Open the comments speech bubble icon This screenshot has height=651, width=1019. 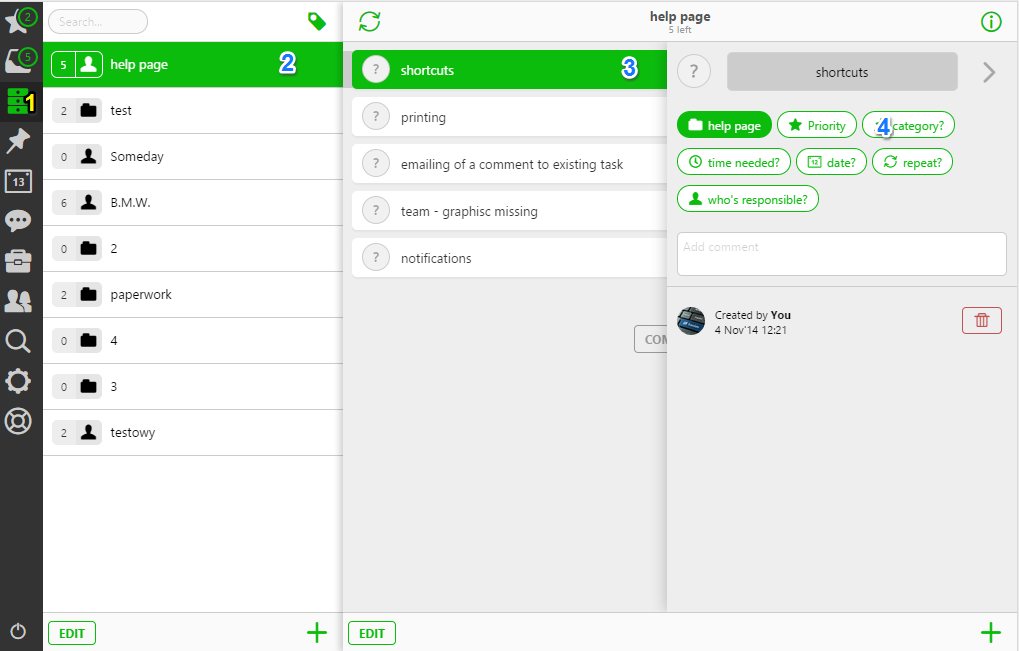click(18, 221)
